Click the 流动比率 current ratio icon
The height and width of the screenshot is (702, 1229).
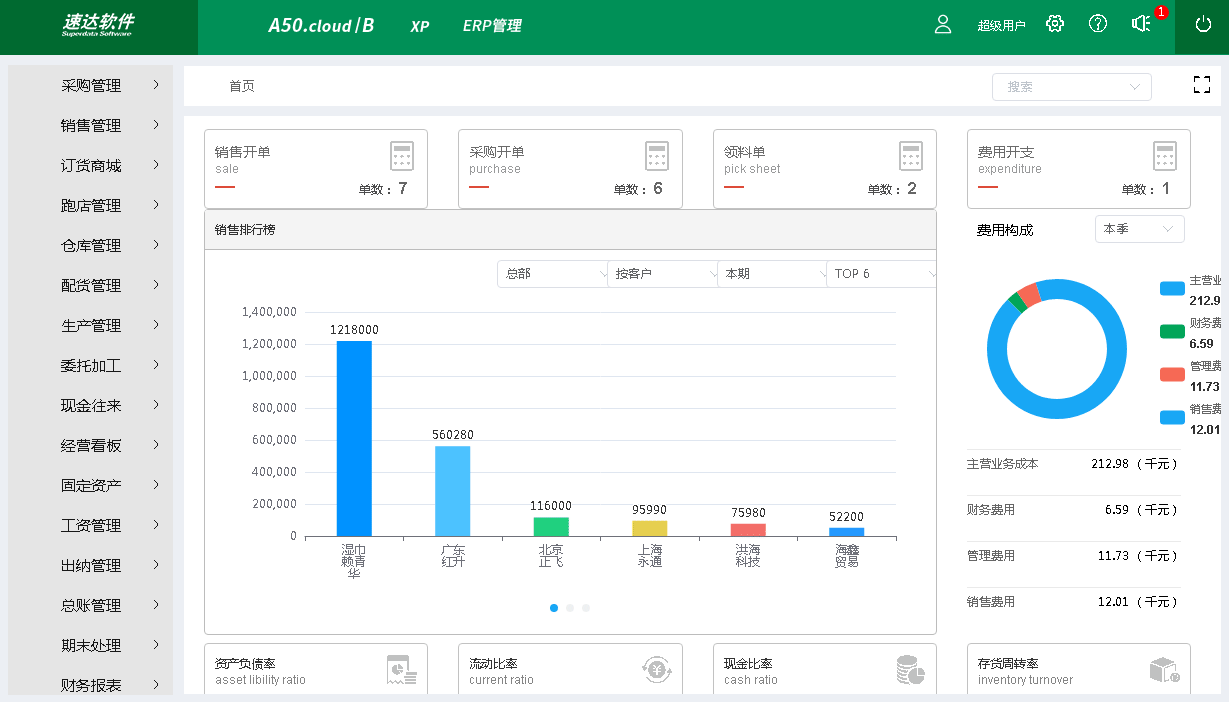[656, 670]
